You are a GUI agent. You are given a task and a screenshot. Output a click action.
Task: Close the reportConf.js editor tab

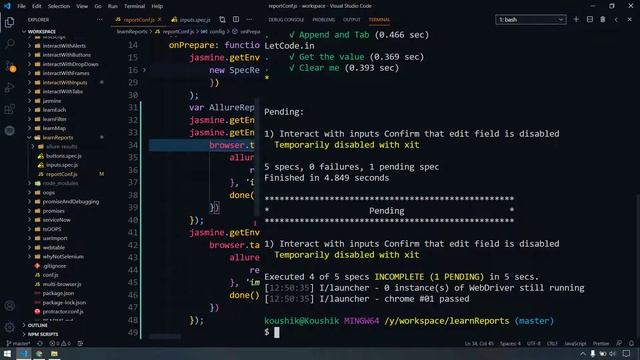(160, 20)
